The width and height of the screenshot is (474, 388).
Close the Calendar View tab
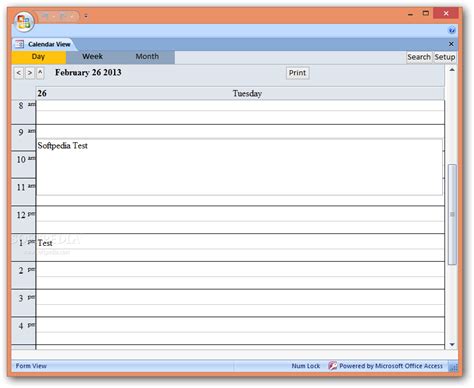click(x=451, y=44)
